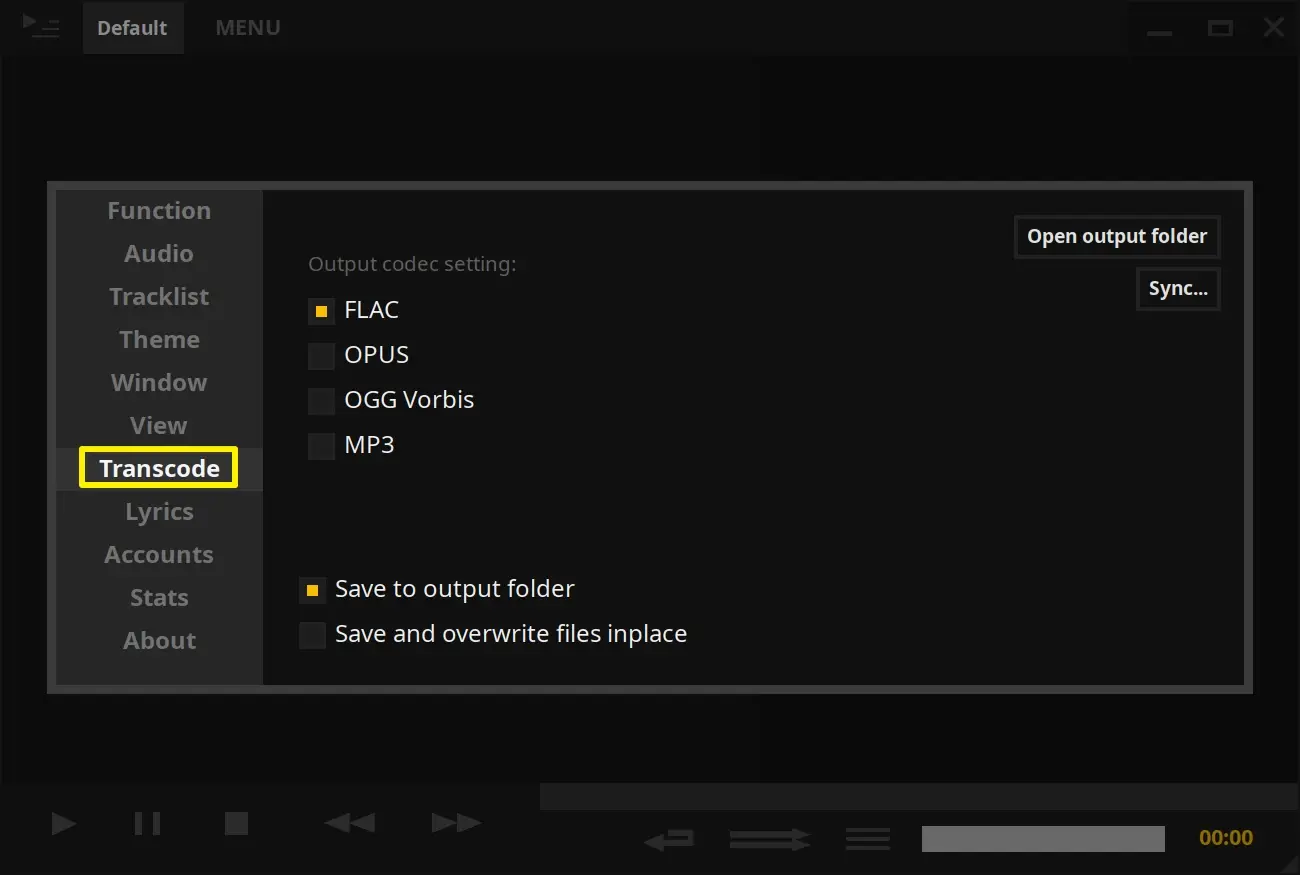
Task: Switch to the Audio settings tab
Action: (x=159, y=254)
